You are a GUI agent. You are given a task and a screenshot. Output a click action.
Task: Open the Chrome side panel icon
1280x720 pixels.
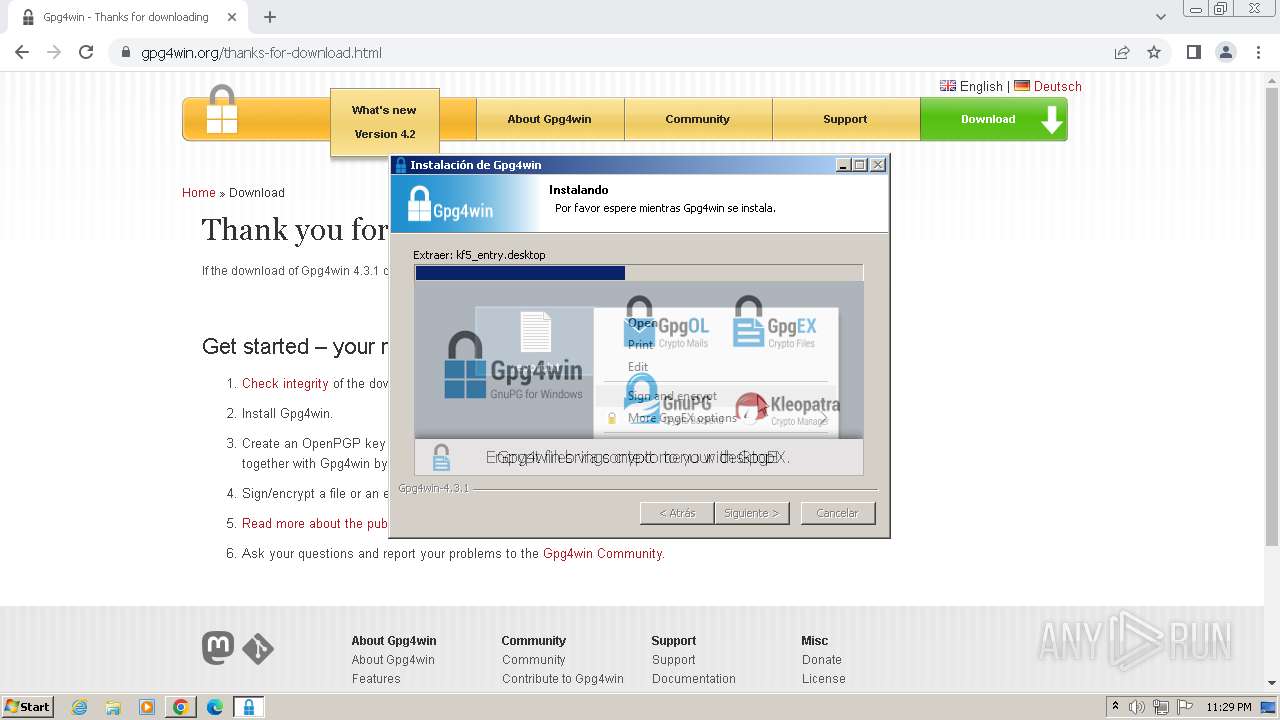1193,52
